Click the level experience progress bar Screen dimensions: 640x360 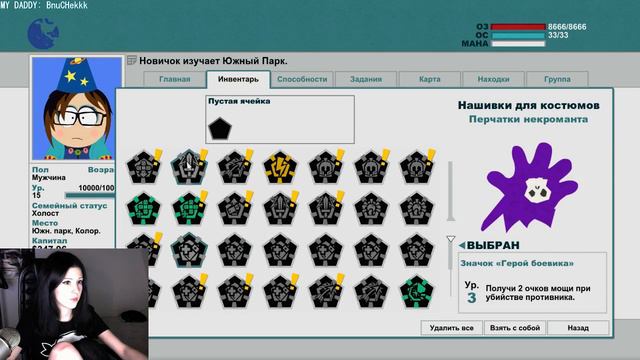90,196
